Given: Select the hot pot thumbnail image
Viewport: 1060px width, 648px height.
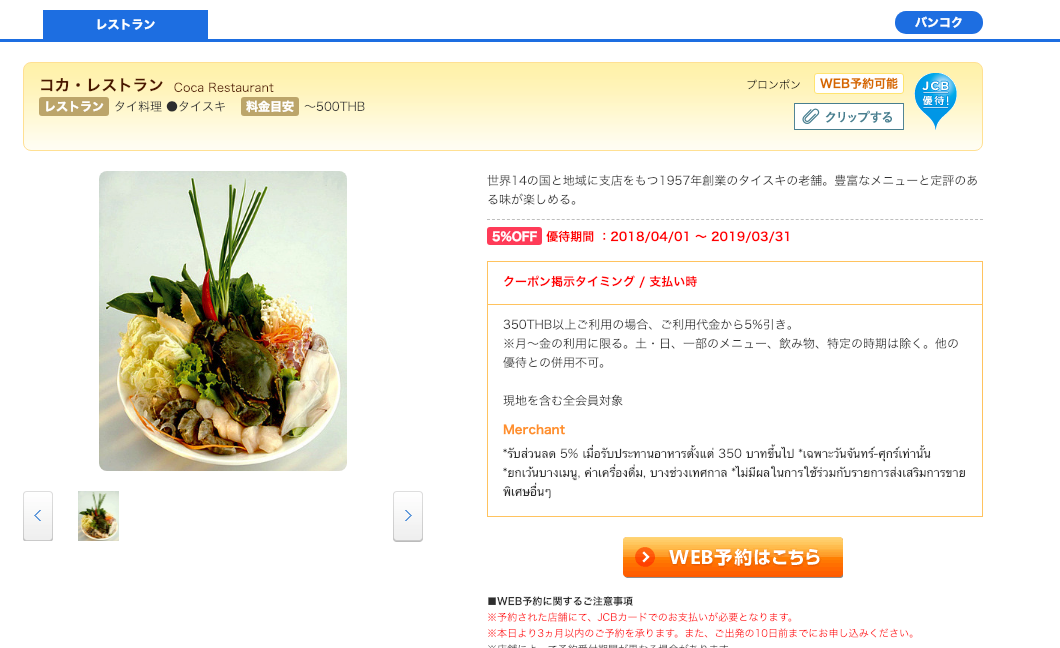Looking at the screenshot, I should click(99, 516).
